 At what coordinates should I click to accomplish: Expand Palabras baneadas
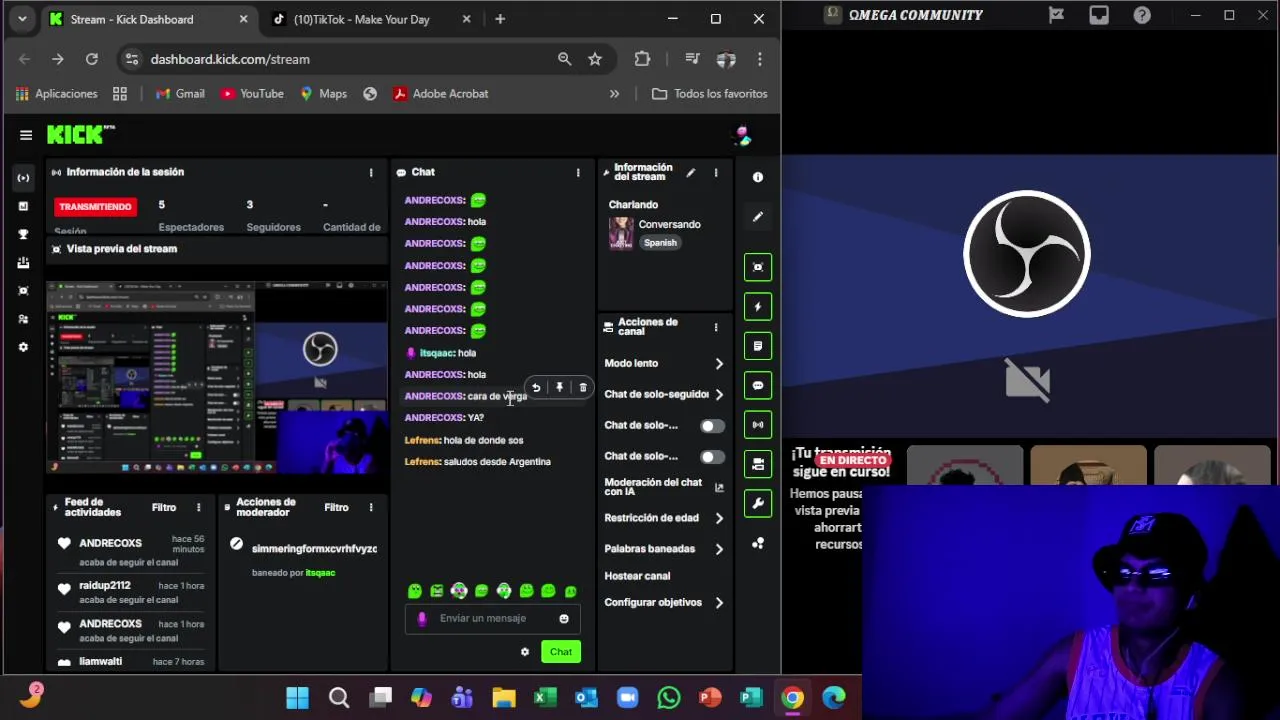click(x=664, y=549)
